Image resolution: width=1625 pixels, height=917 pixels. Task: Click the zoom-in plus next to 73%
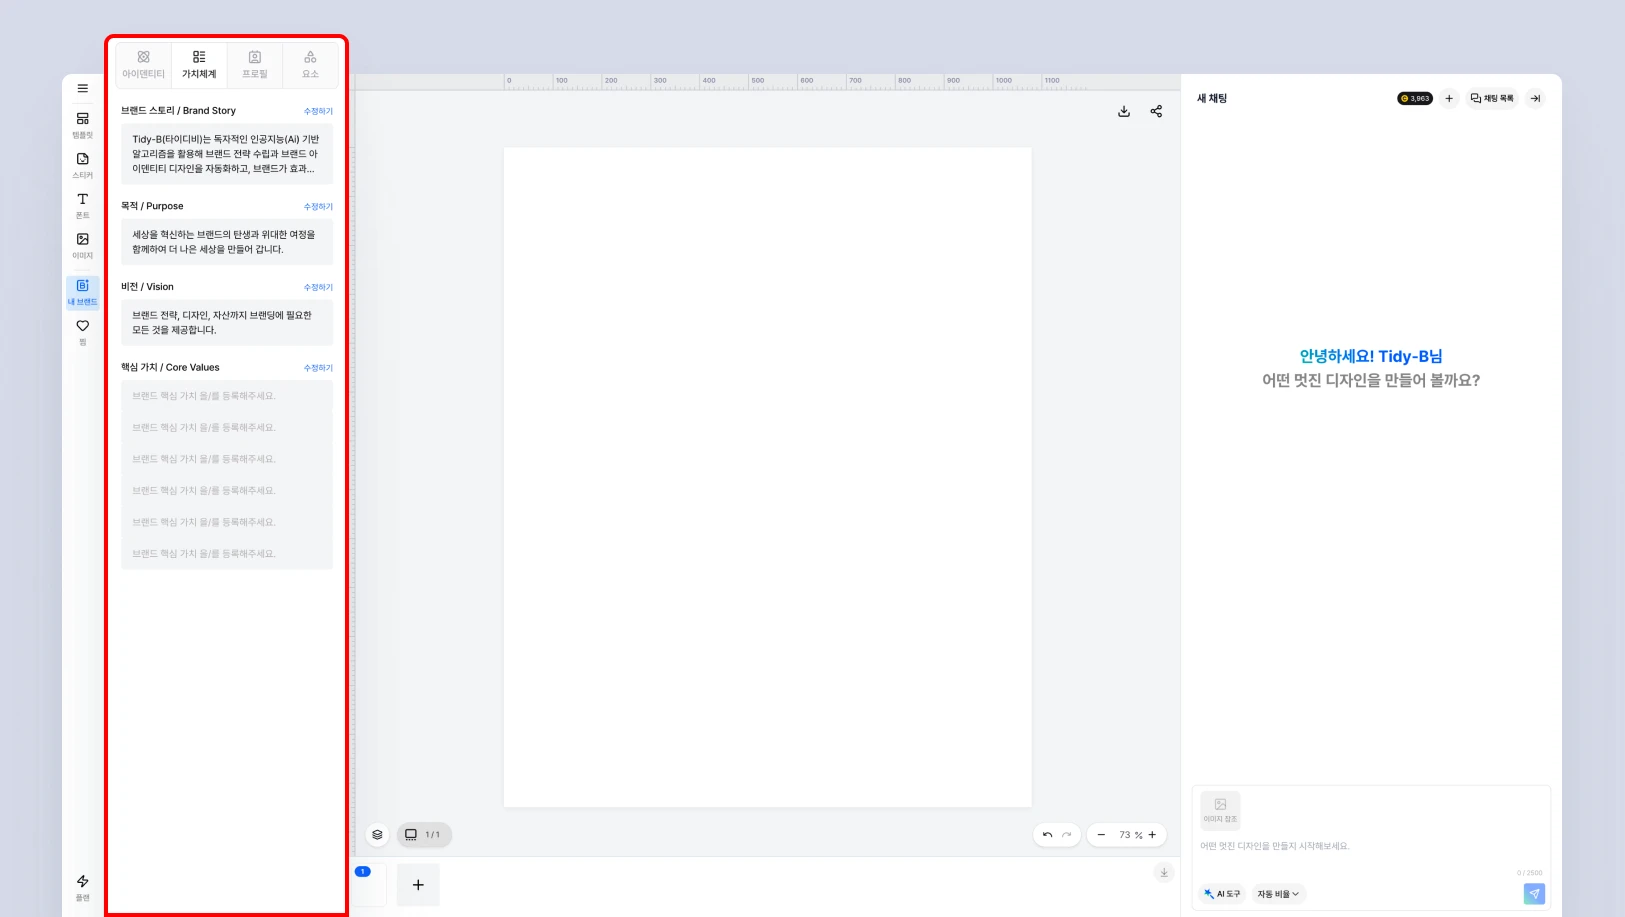coord(1152,834)
